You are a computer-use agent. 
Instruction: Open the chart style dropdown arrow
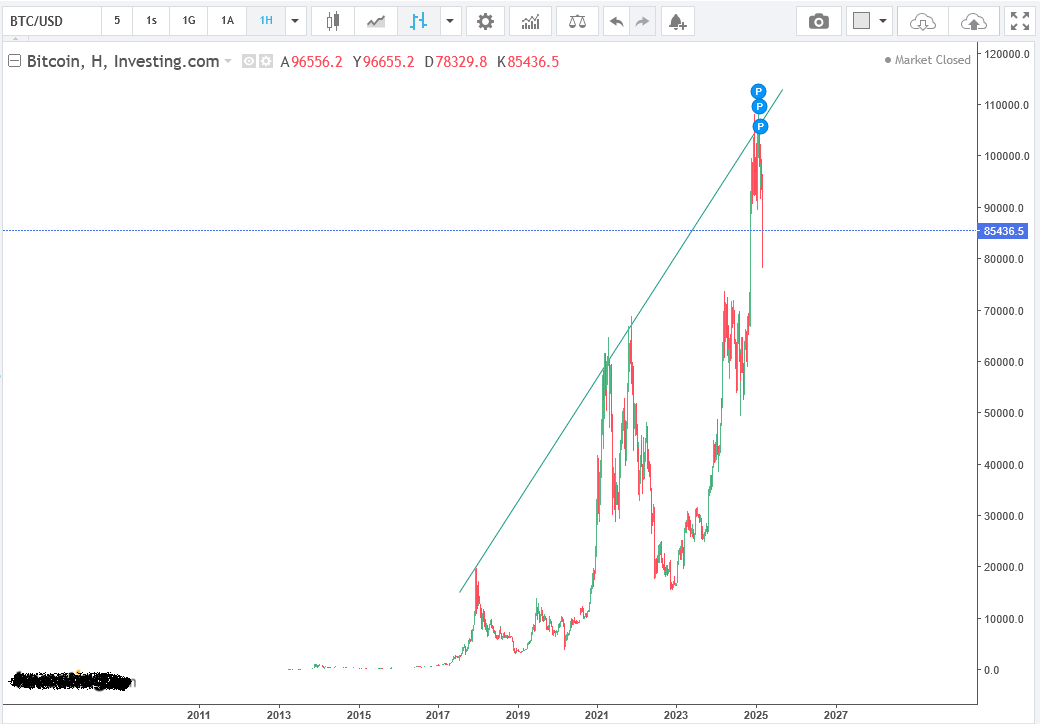450,21
